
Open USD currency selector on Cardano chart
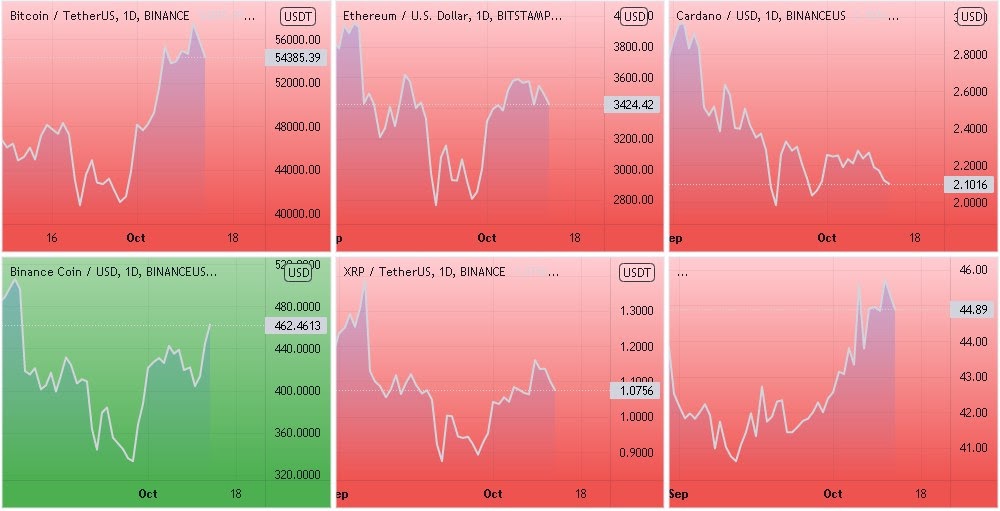pos(971,16)
